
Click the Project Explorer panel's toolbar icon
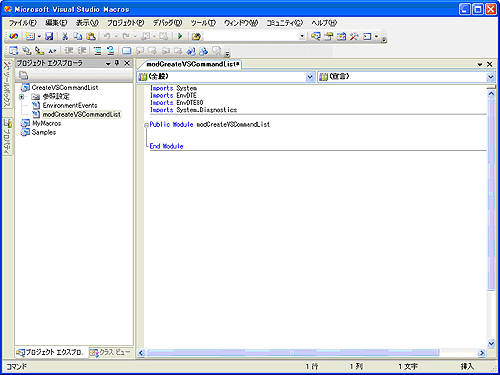tap(23, 75)
